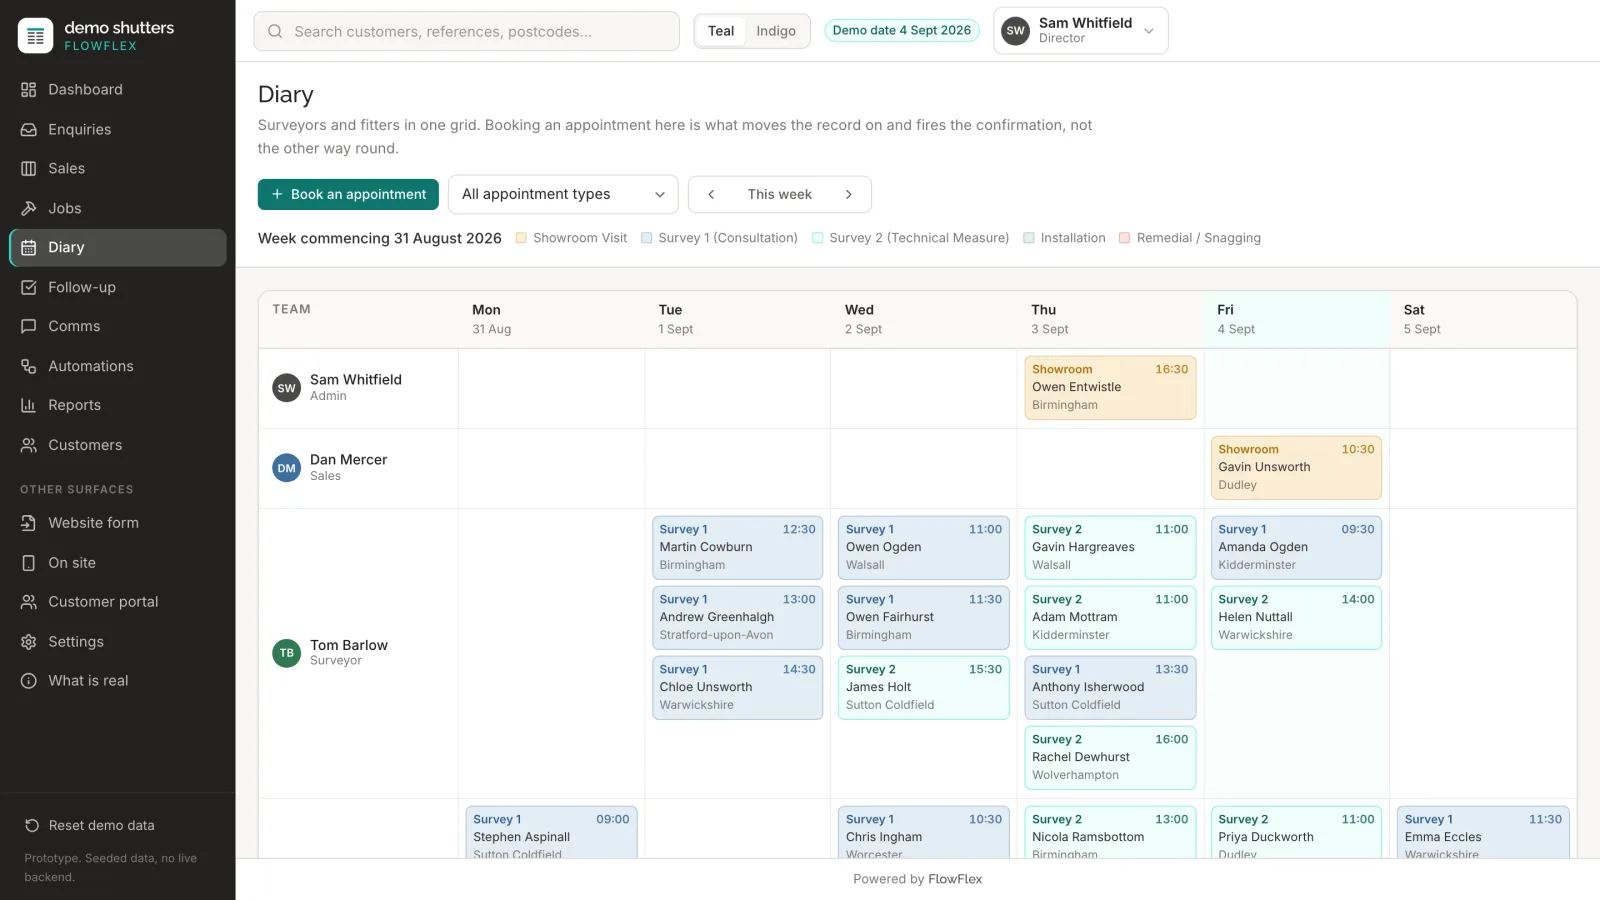The image size is (1600, 900).
Task: Click the On site phone icon
Action: point(29,564)
